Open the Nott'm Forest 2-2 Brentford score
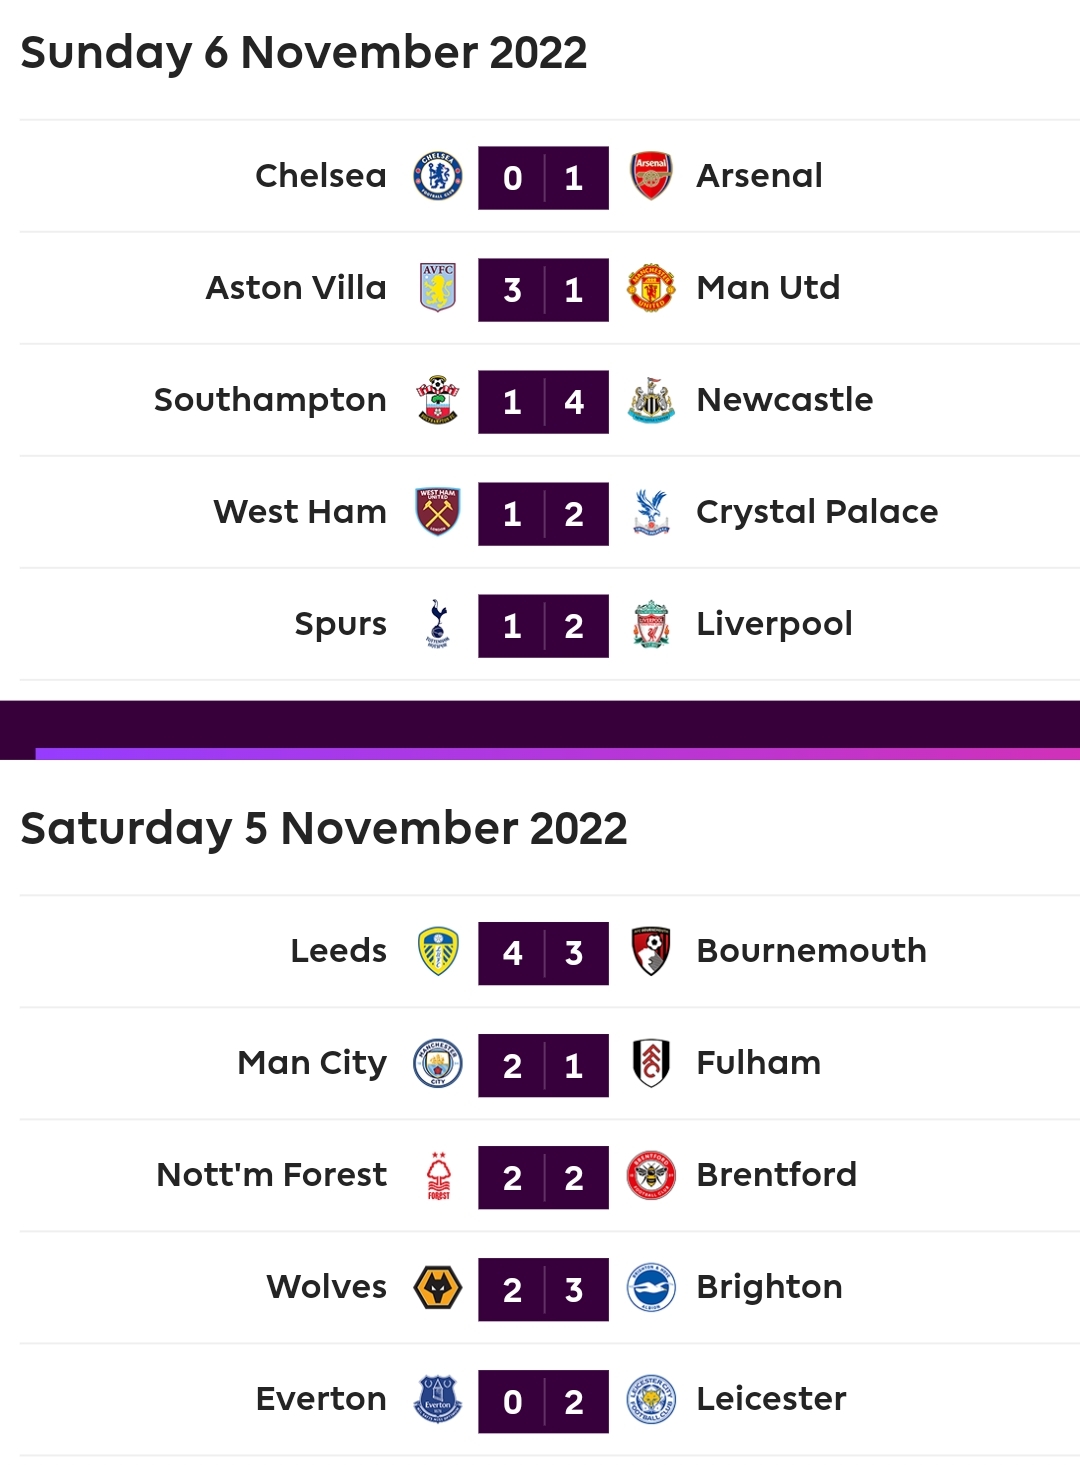 click(x=543, y=1177)
